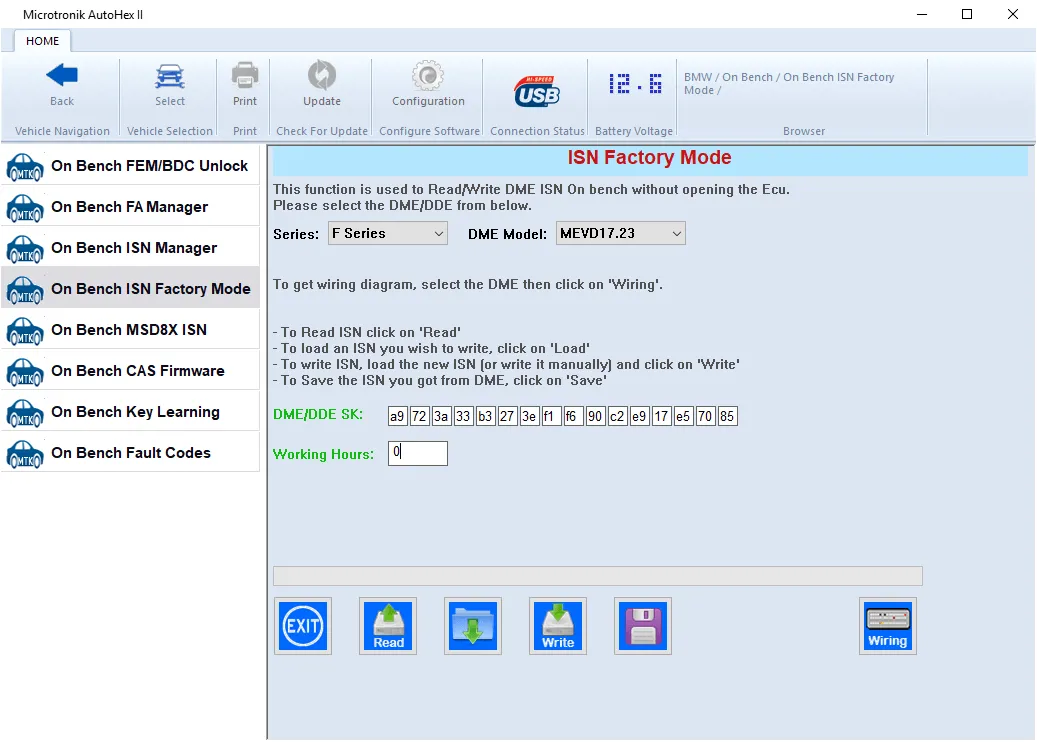
Task: Write ISN with the Write icon
Action: [558, 626]
